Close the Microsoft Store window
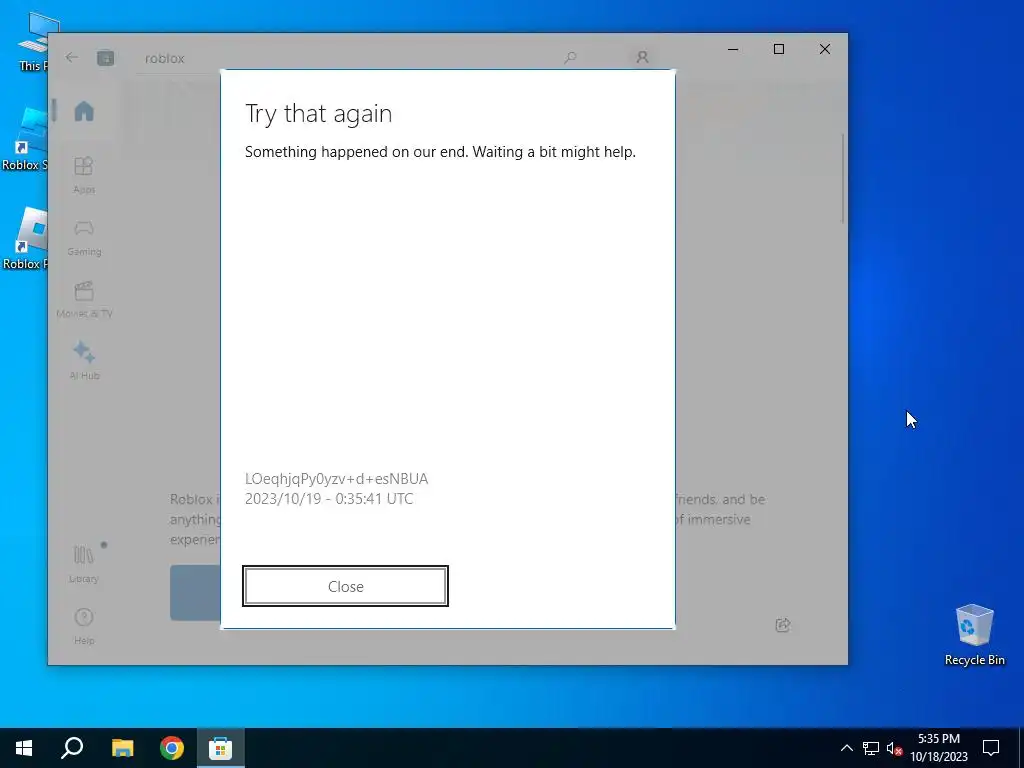The width and height of the screenshot is (1024, 768). (x=825, y=49)
